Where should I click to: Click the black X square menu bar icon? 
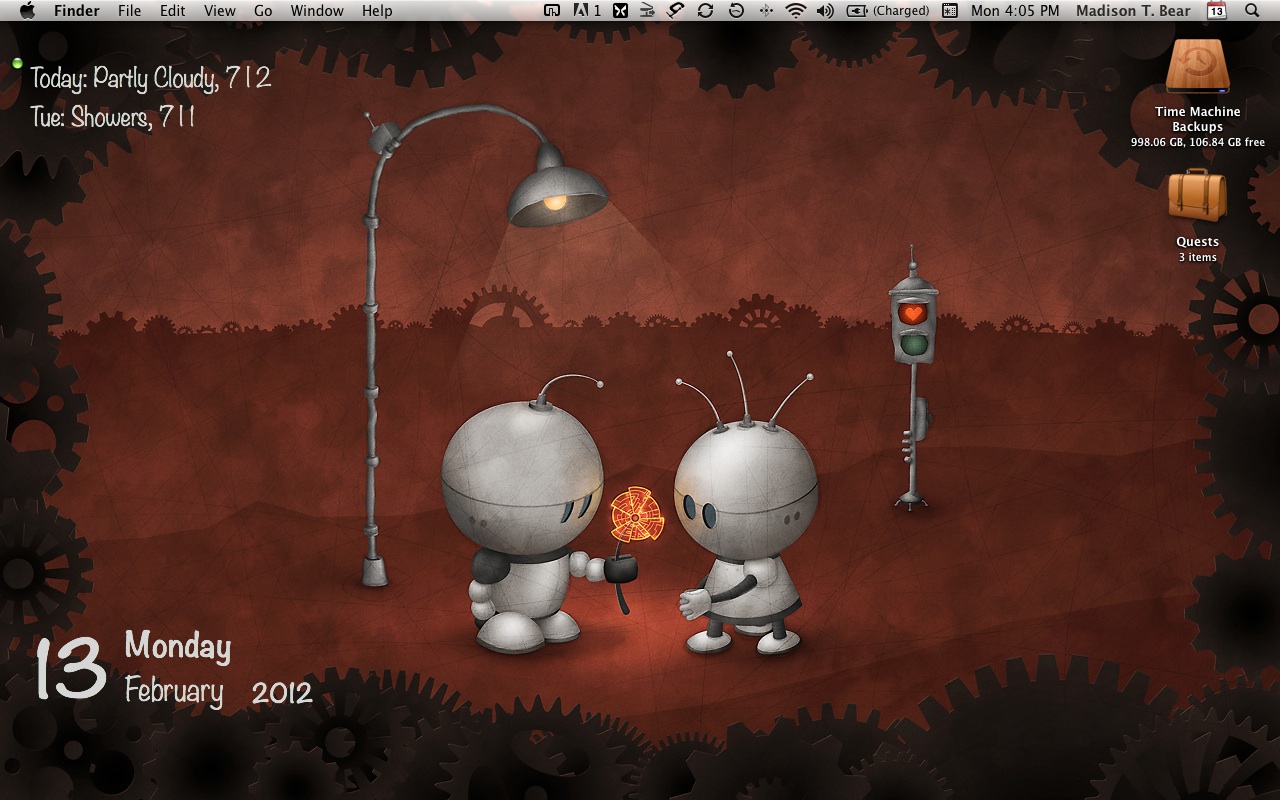pyautogui.click(x=621, y=10)
